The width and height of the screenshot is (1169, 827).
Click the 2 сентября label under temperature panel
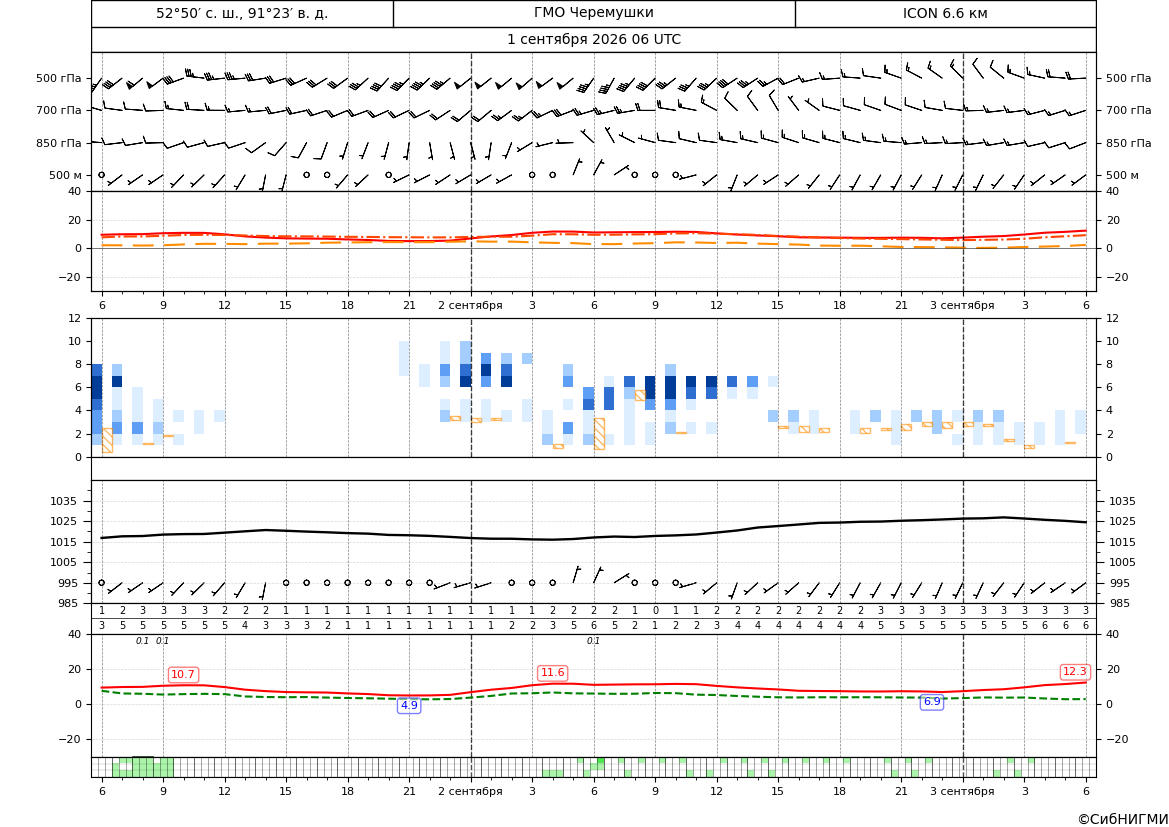click(x=470, y=305)
